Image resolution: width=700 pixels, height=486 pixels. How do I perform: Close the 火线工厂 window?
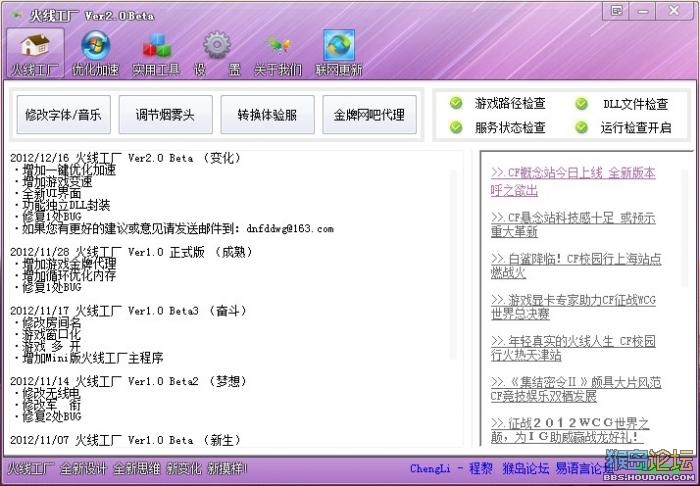tap(674, 11)
